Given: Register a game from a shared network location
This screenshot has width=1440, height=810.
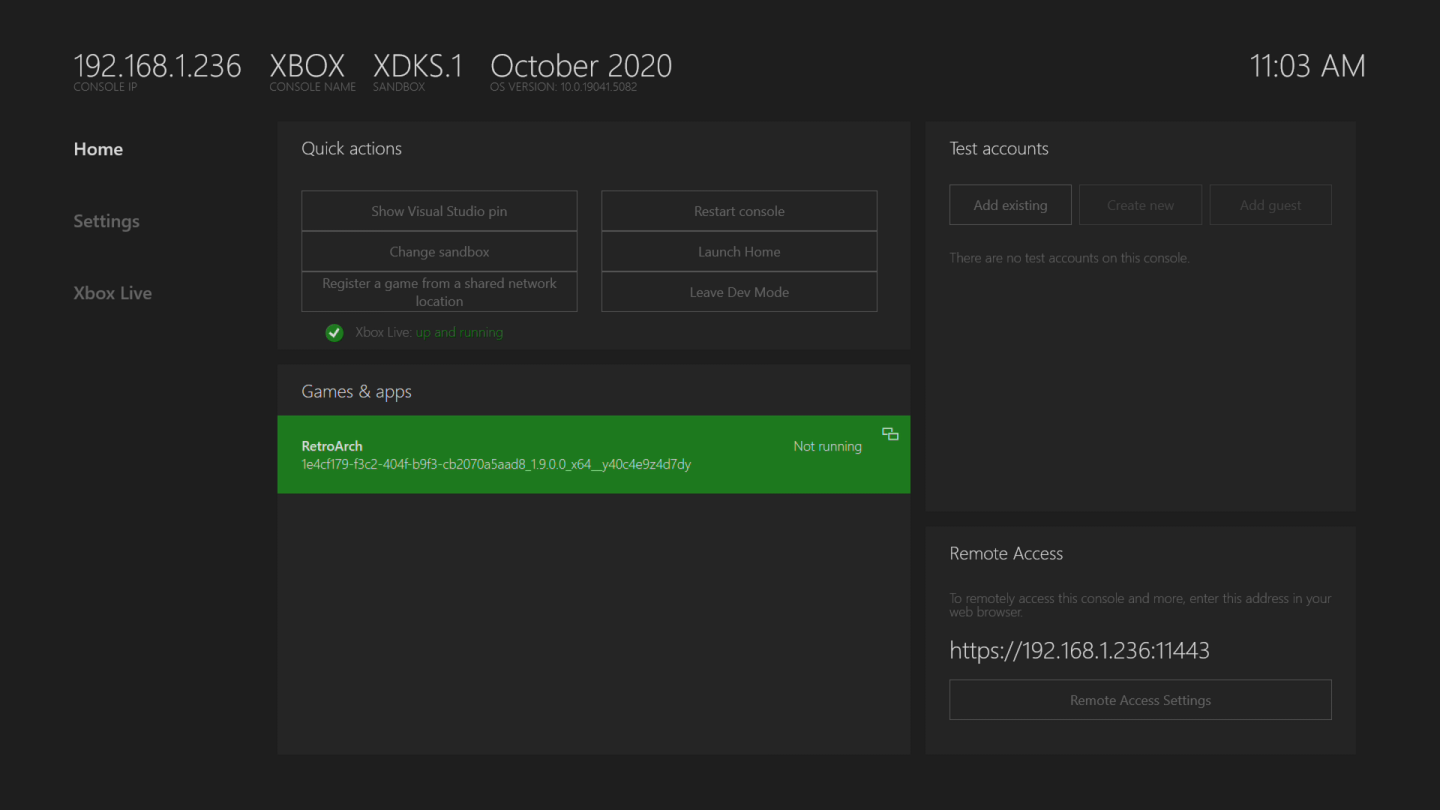Looking at the screenshot, I should point(439,291).
